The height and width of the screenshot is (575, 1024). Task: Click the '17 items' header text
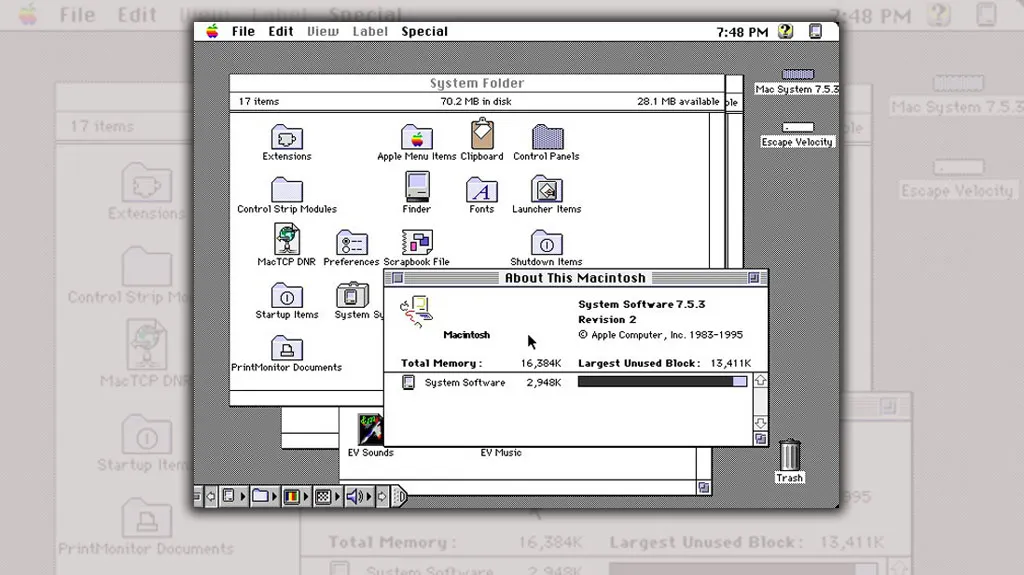(259, 101)
